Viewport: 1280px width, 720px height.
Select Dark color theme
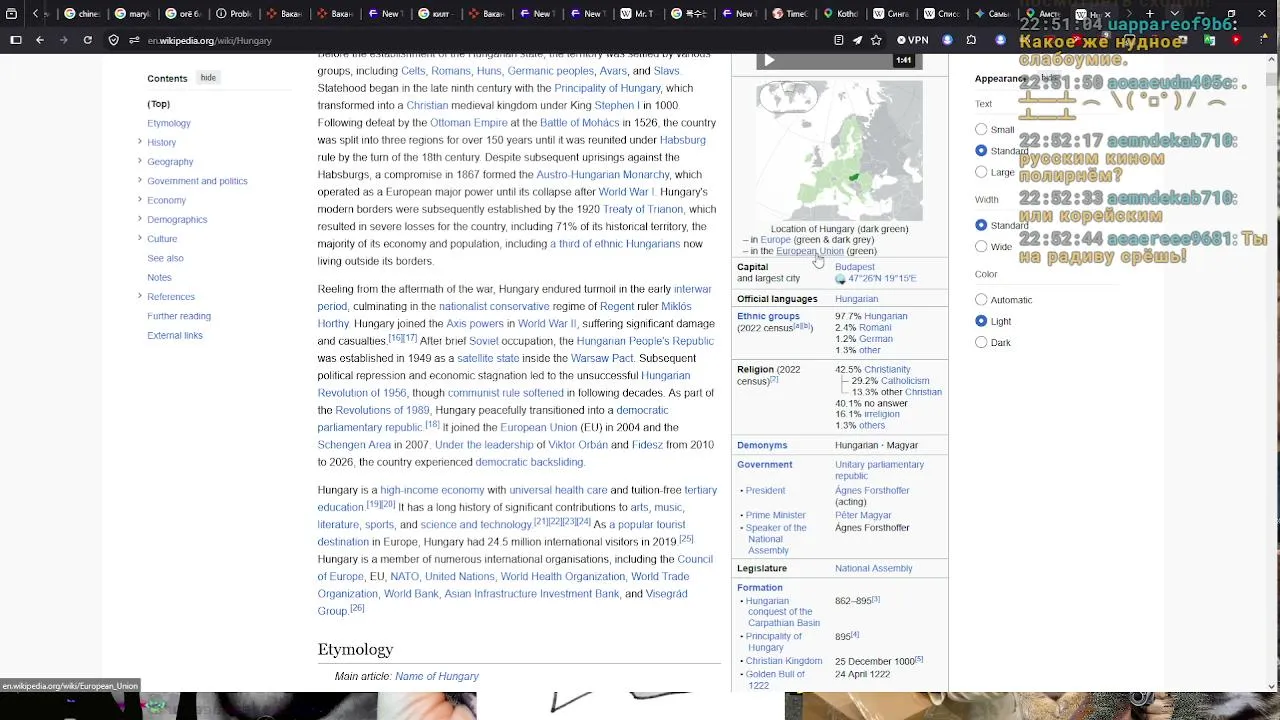pyautogui.click(x=981, y=342)
